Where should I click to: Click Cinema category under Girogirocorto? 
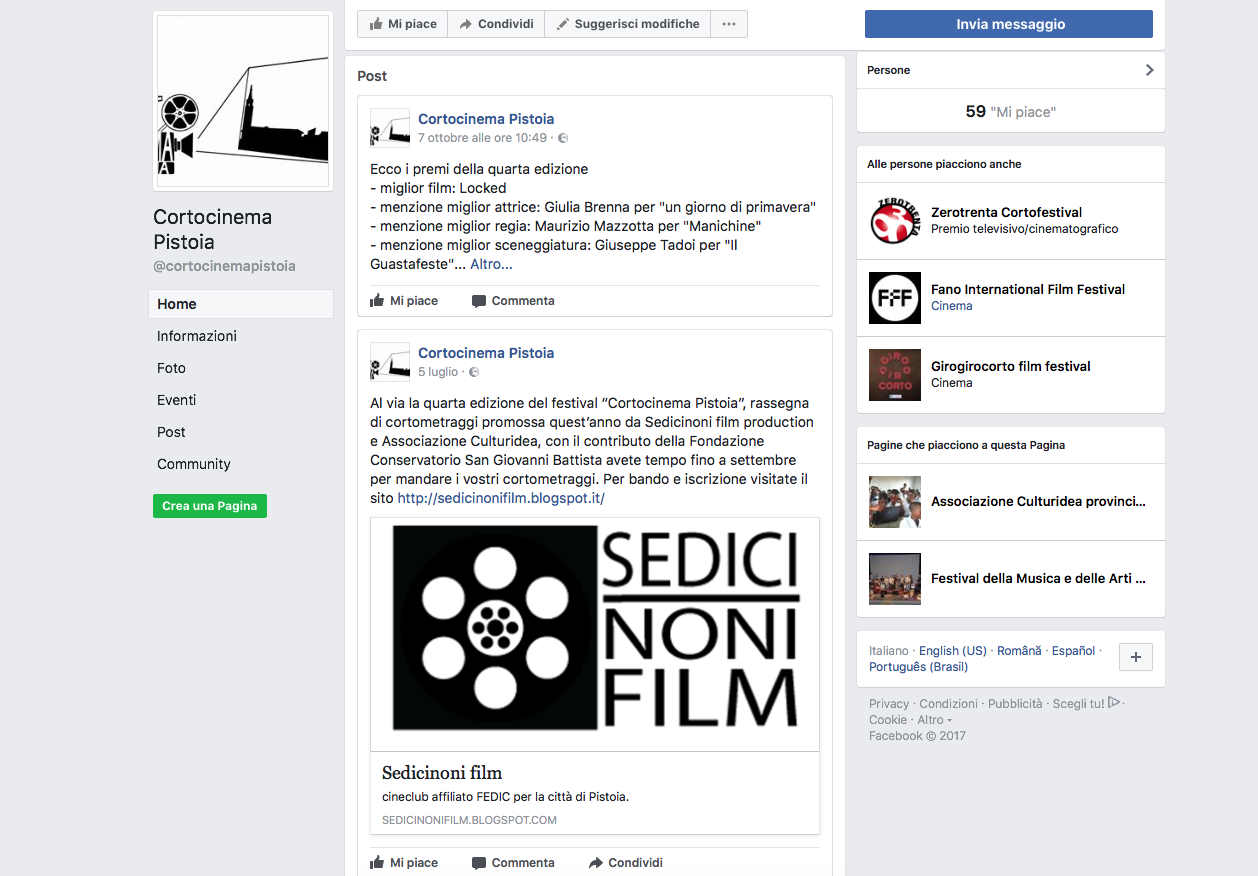(952, 383)
